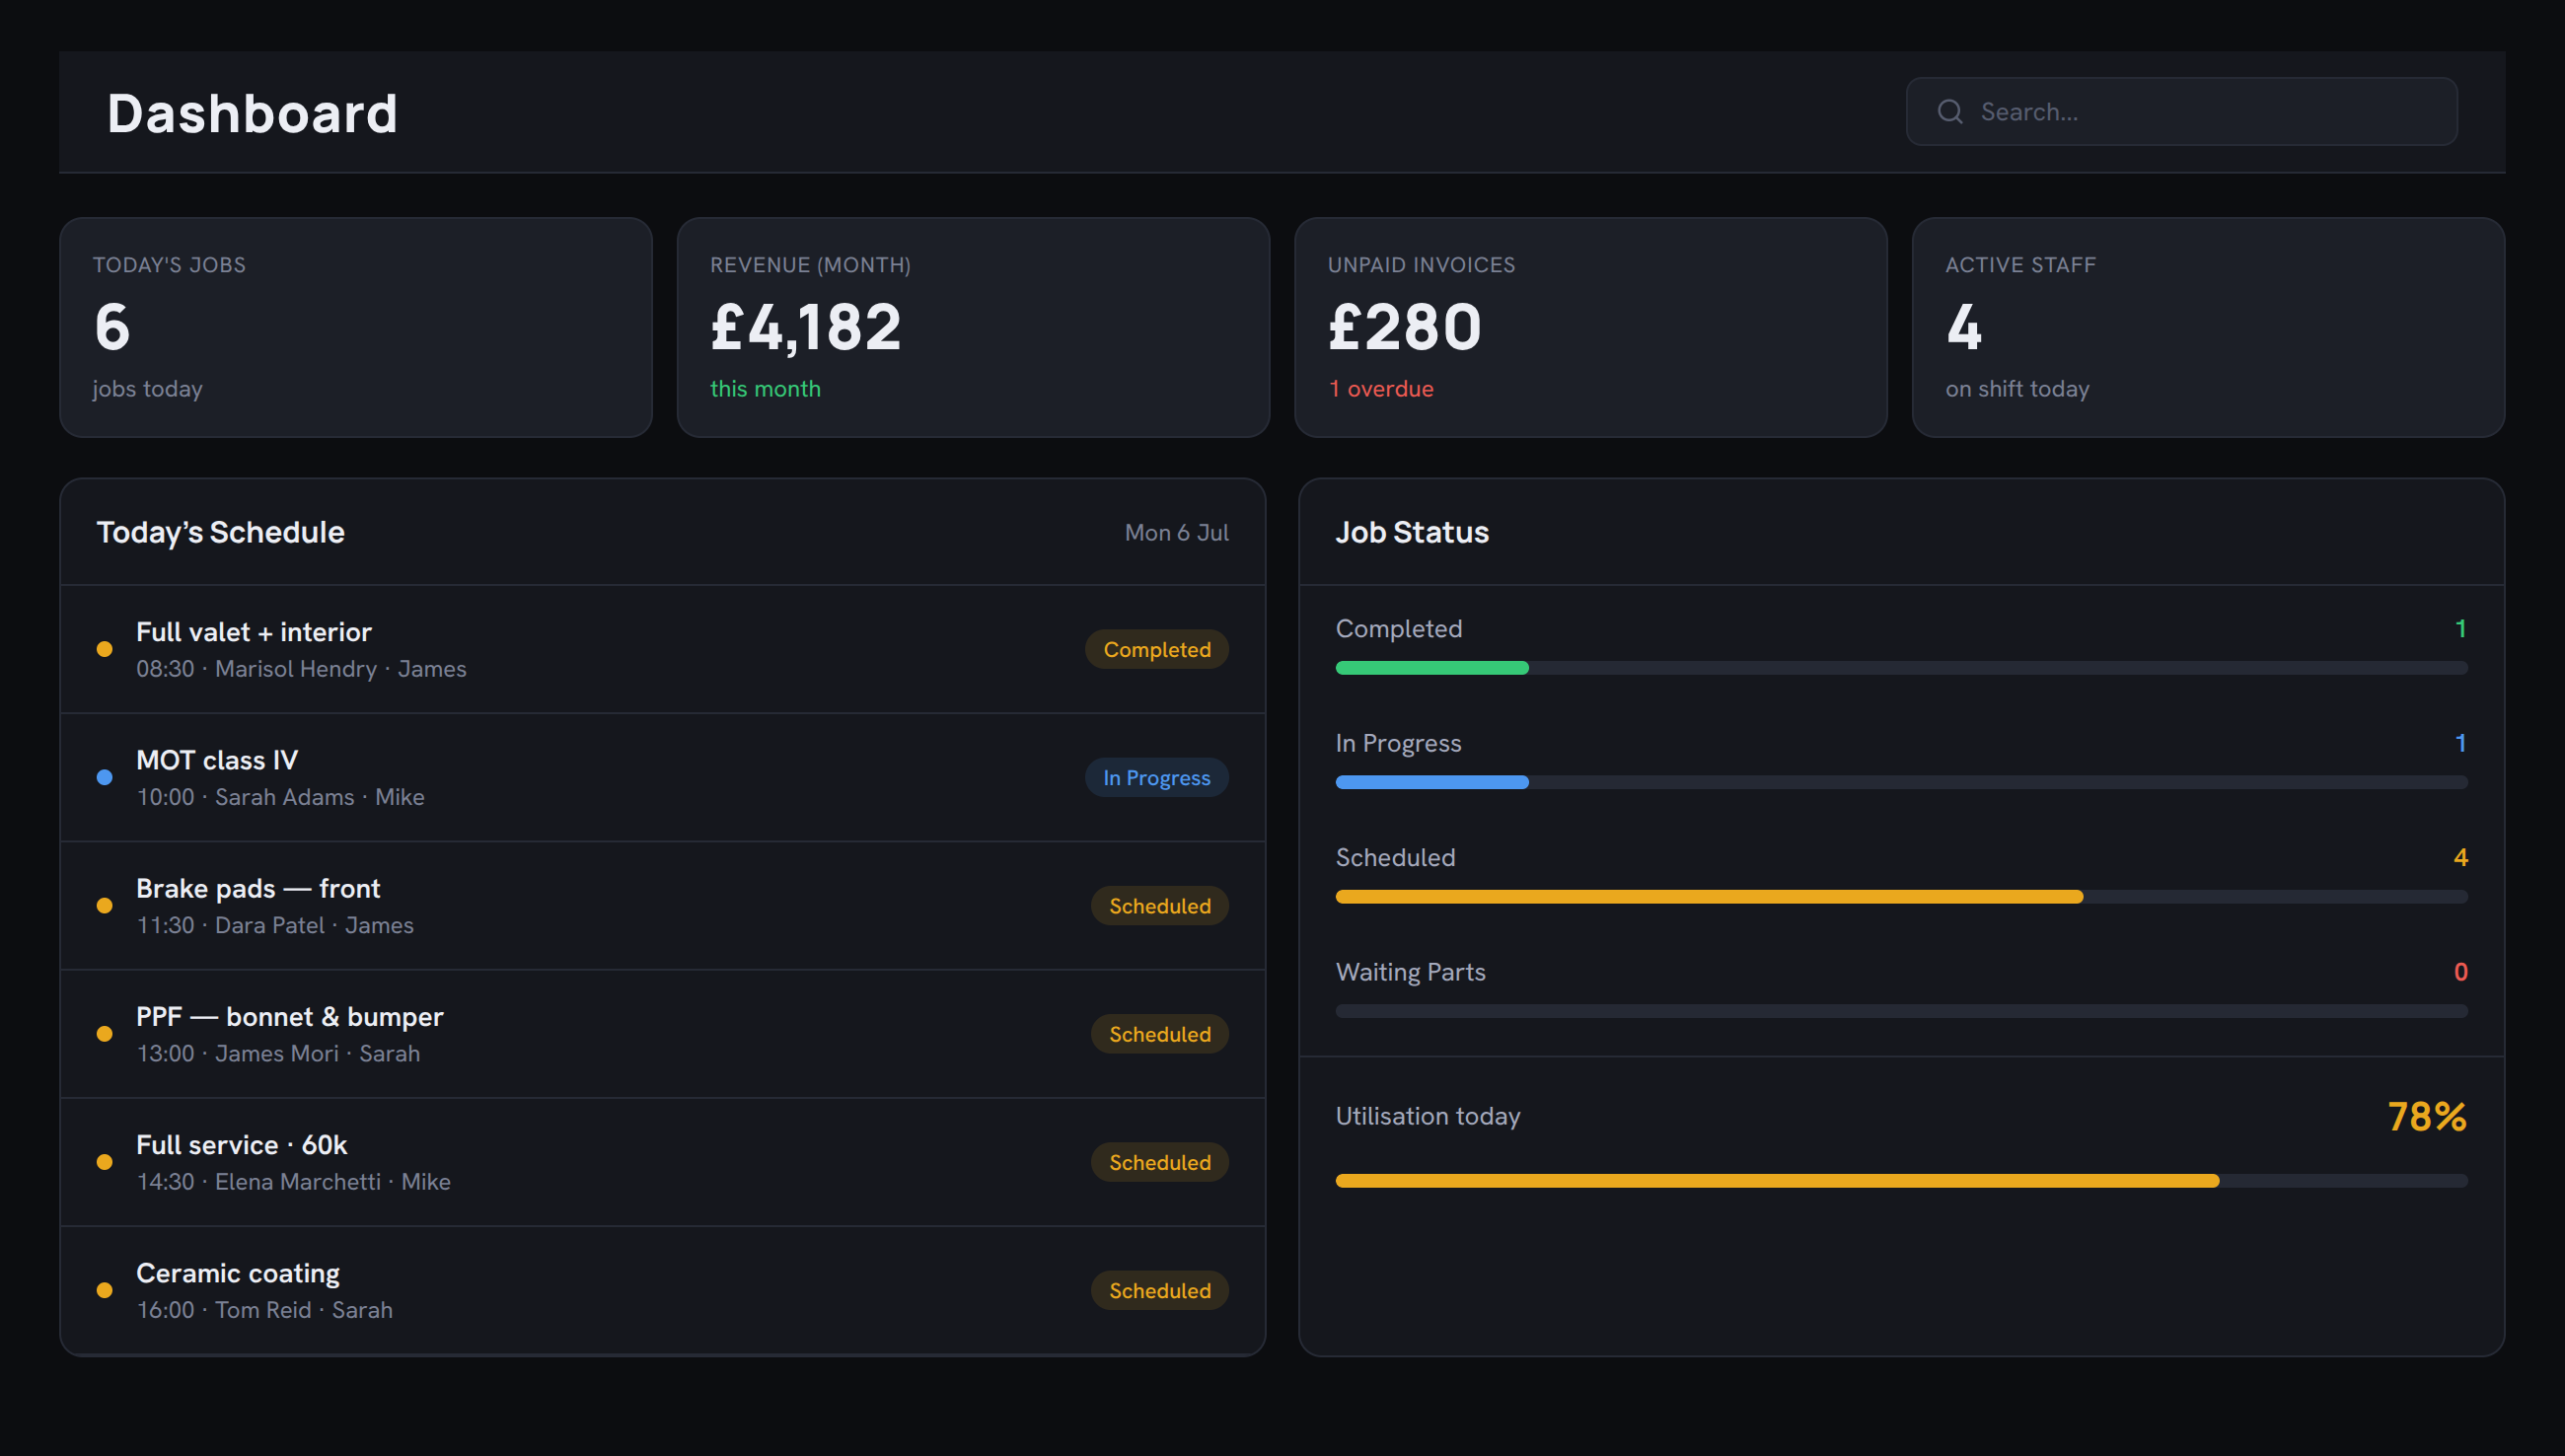Select the 'Ceramic coating' job title

[238, 1273]
